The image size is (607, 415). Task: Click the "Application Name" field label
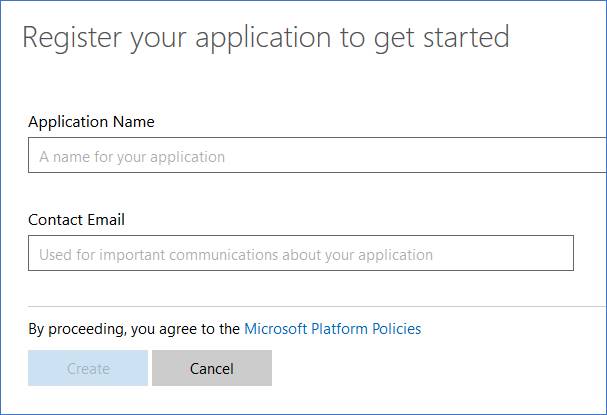[x=91, y=122]
